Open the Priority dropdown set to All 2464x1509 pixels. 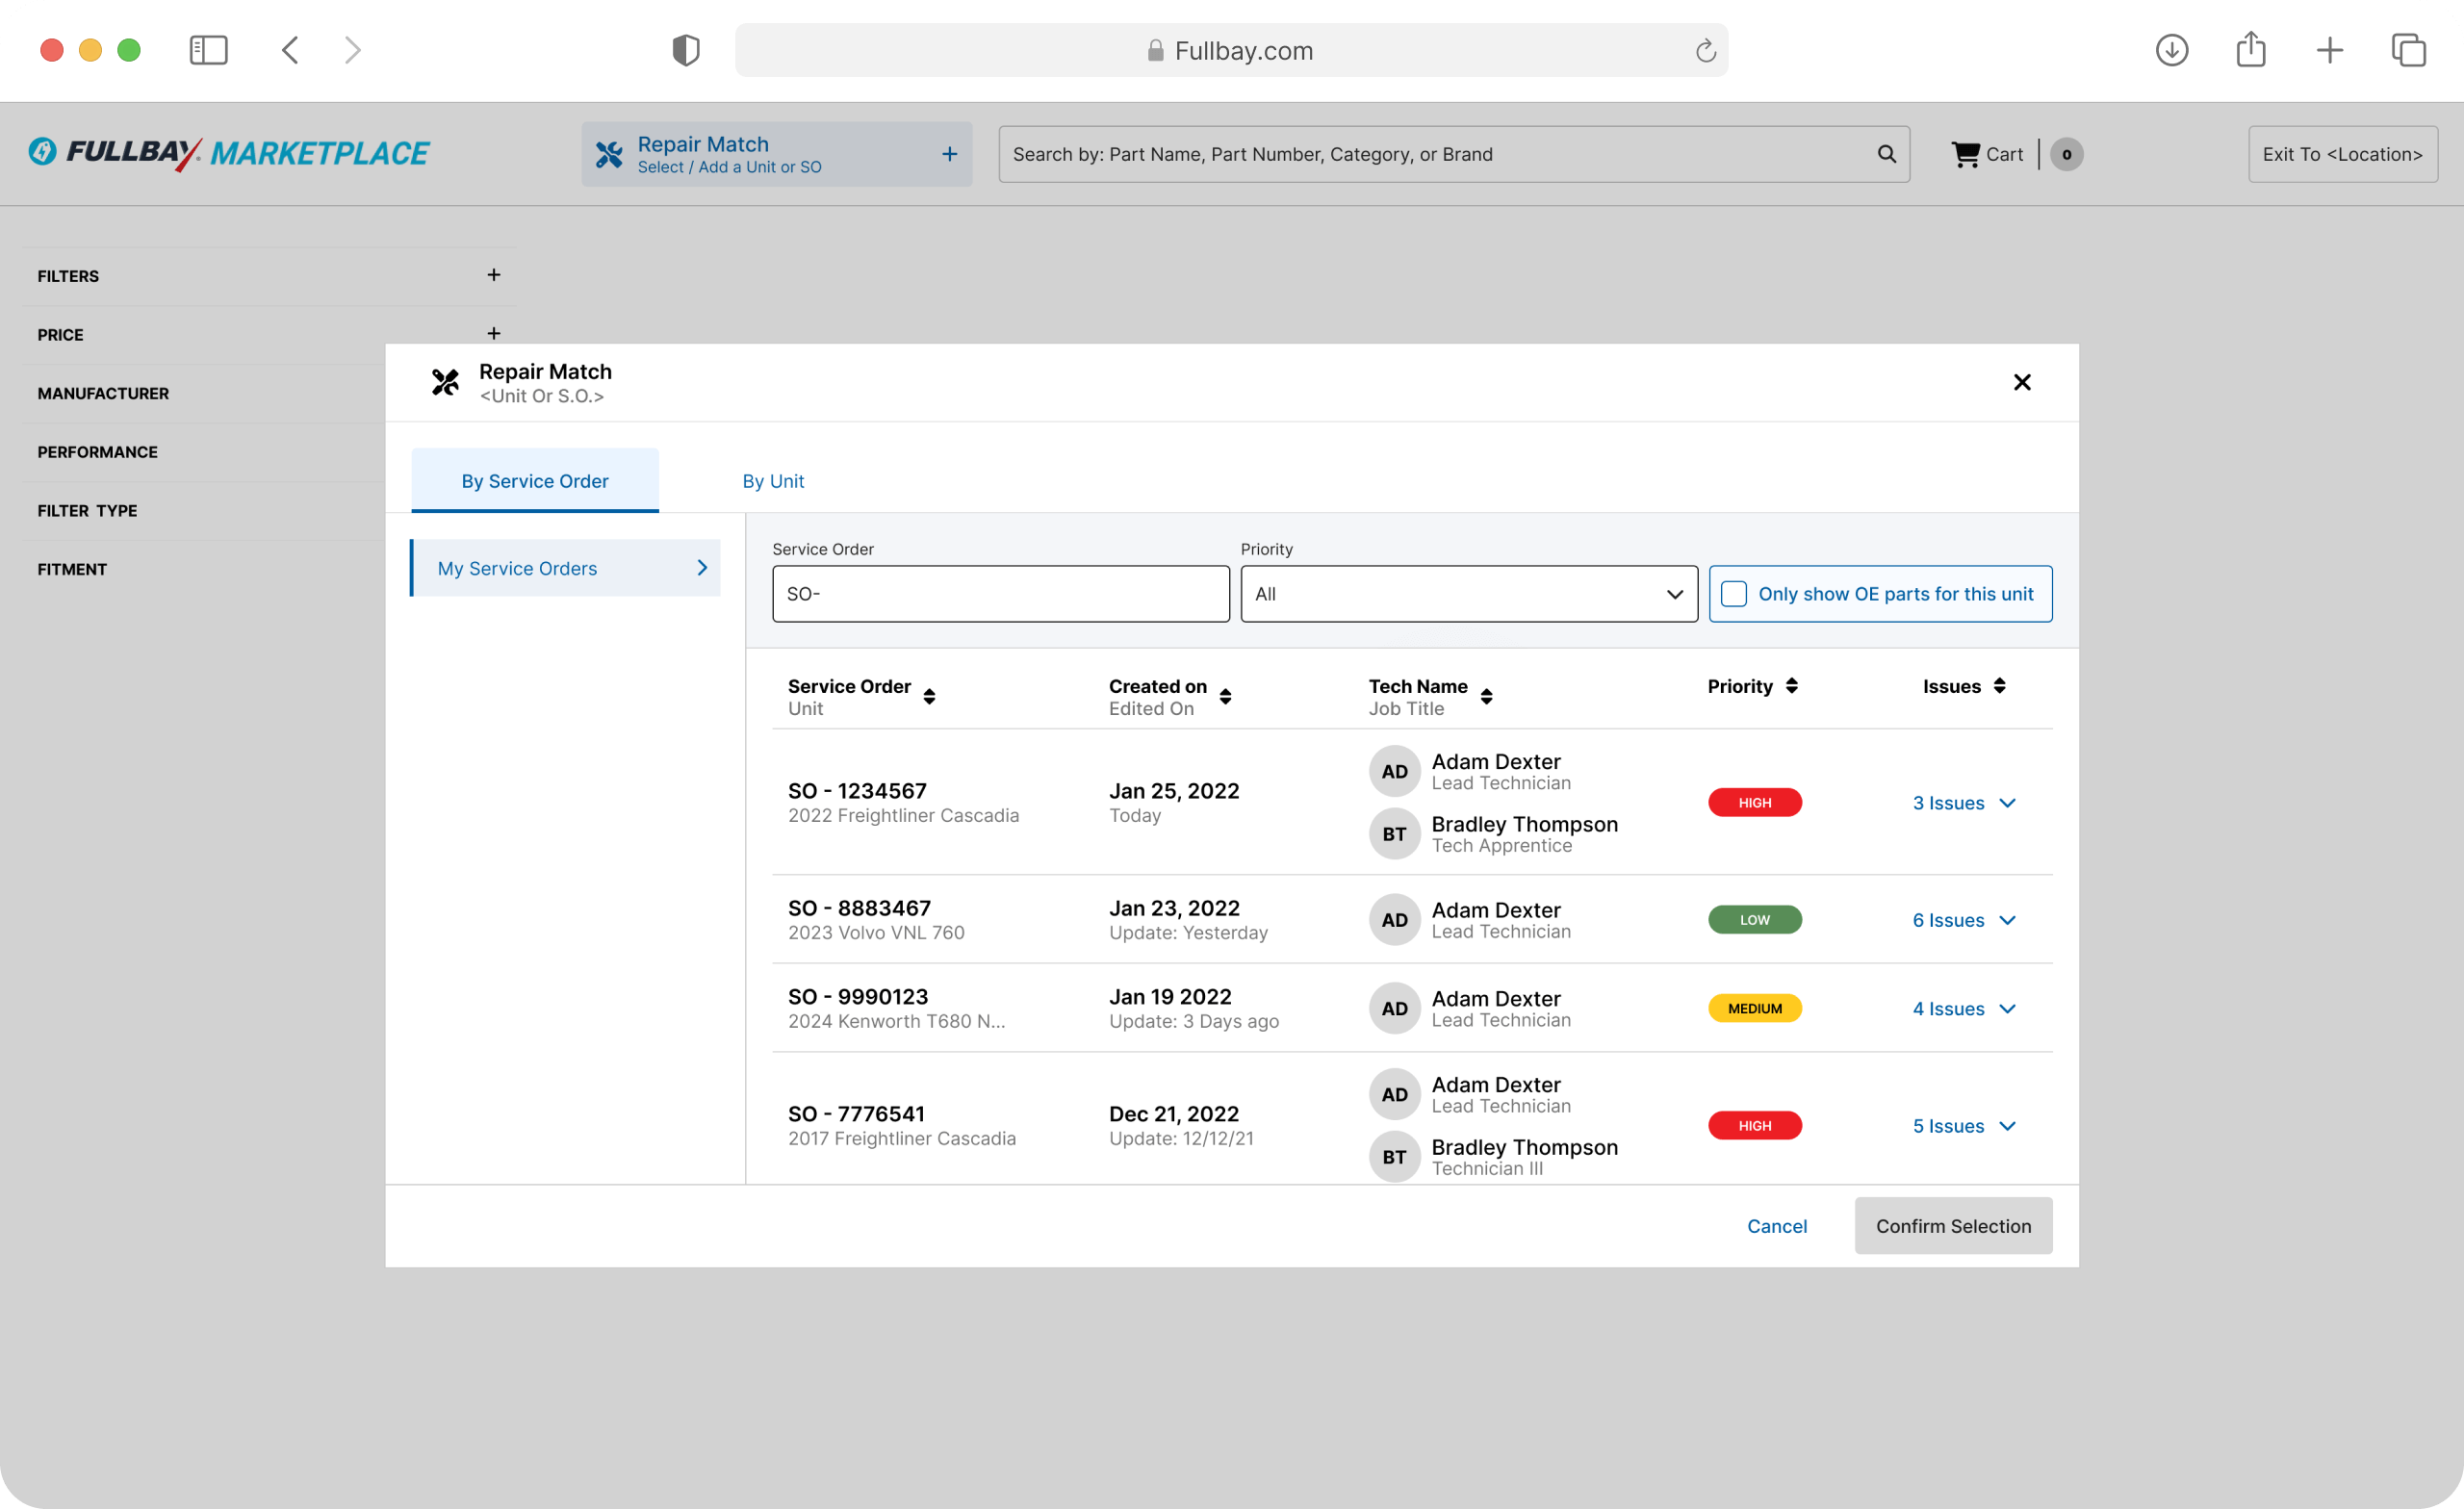1466,593
